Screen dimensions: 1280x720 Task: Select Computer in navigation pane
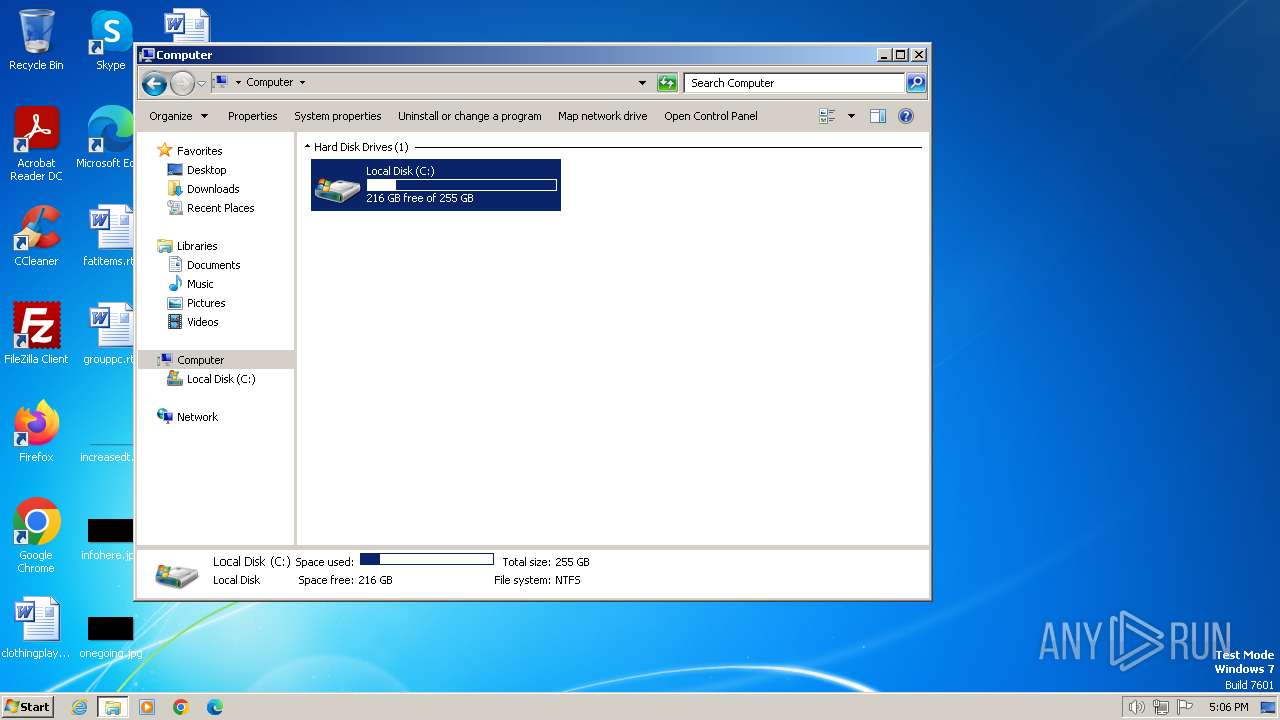[200, 360]
